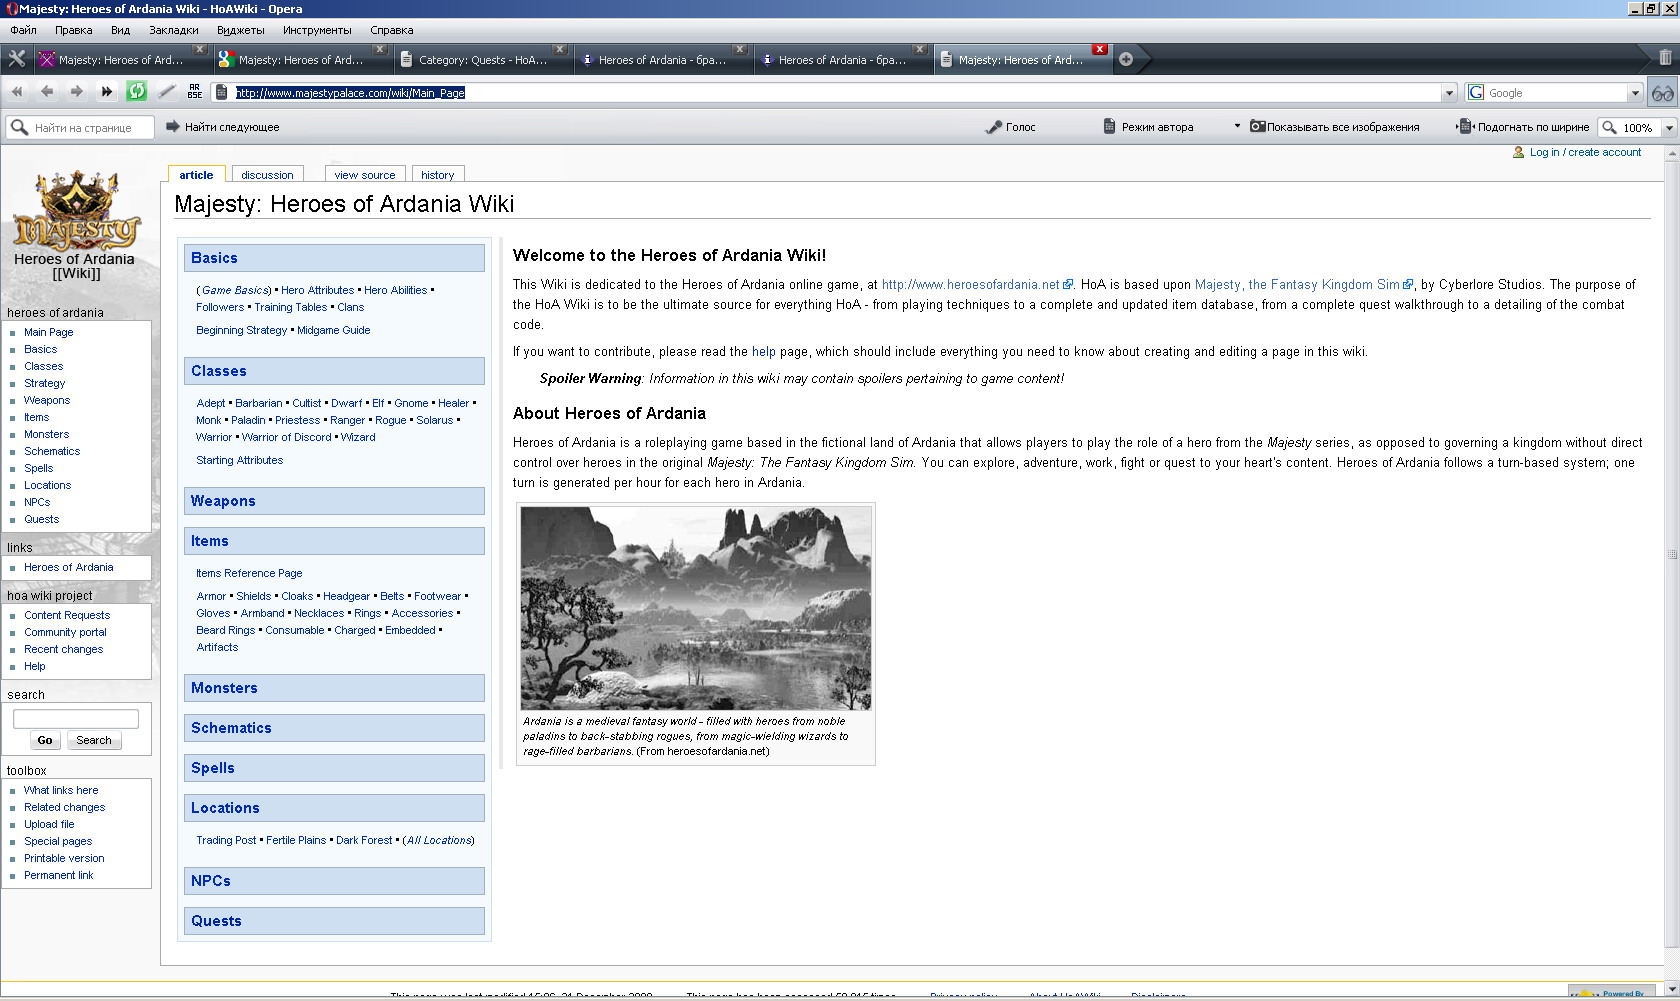This screenshot has width=1680, height=1001.
Task: Open the Weapons section heading
Action: click(223, 501)
